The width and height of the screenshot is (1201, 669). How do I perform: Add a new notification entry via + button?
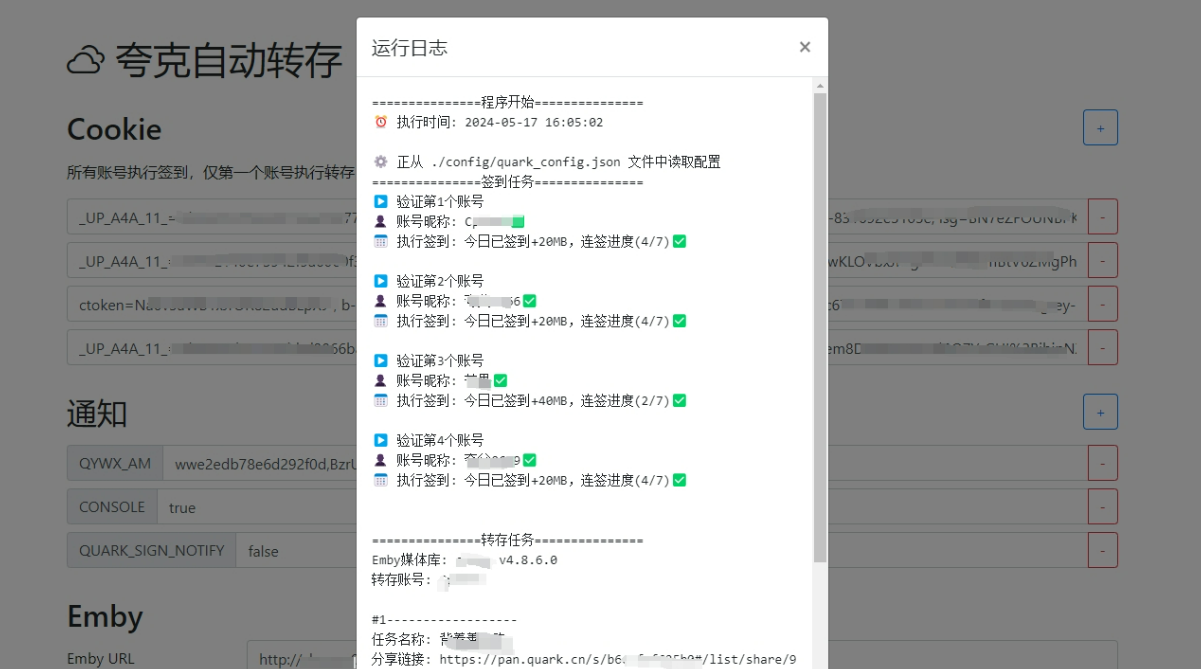point(1100,411)
